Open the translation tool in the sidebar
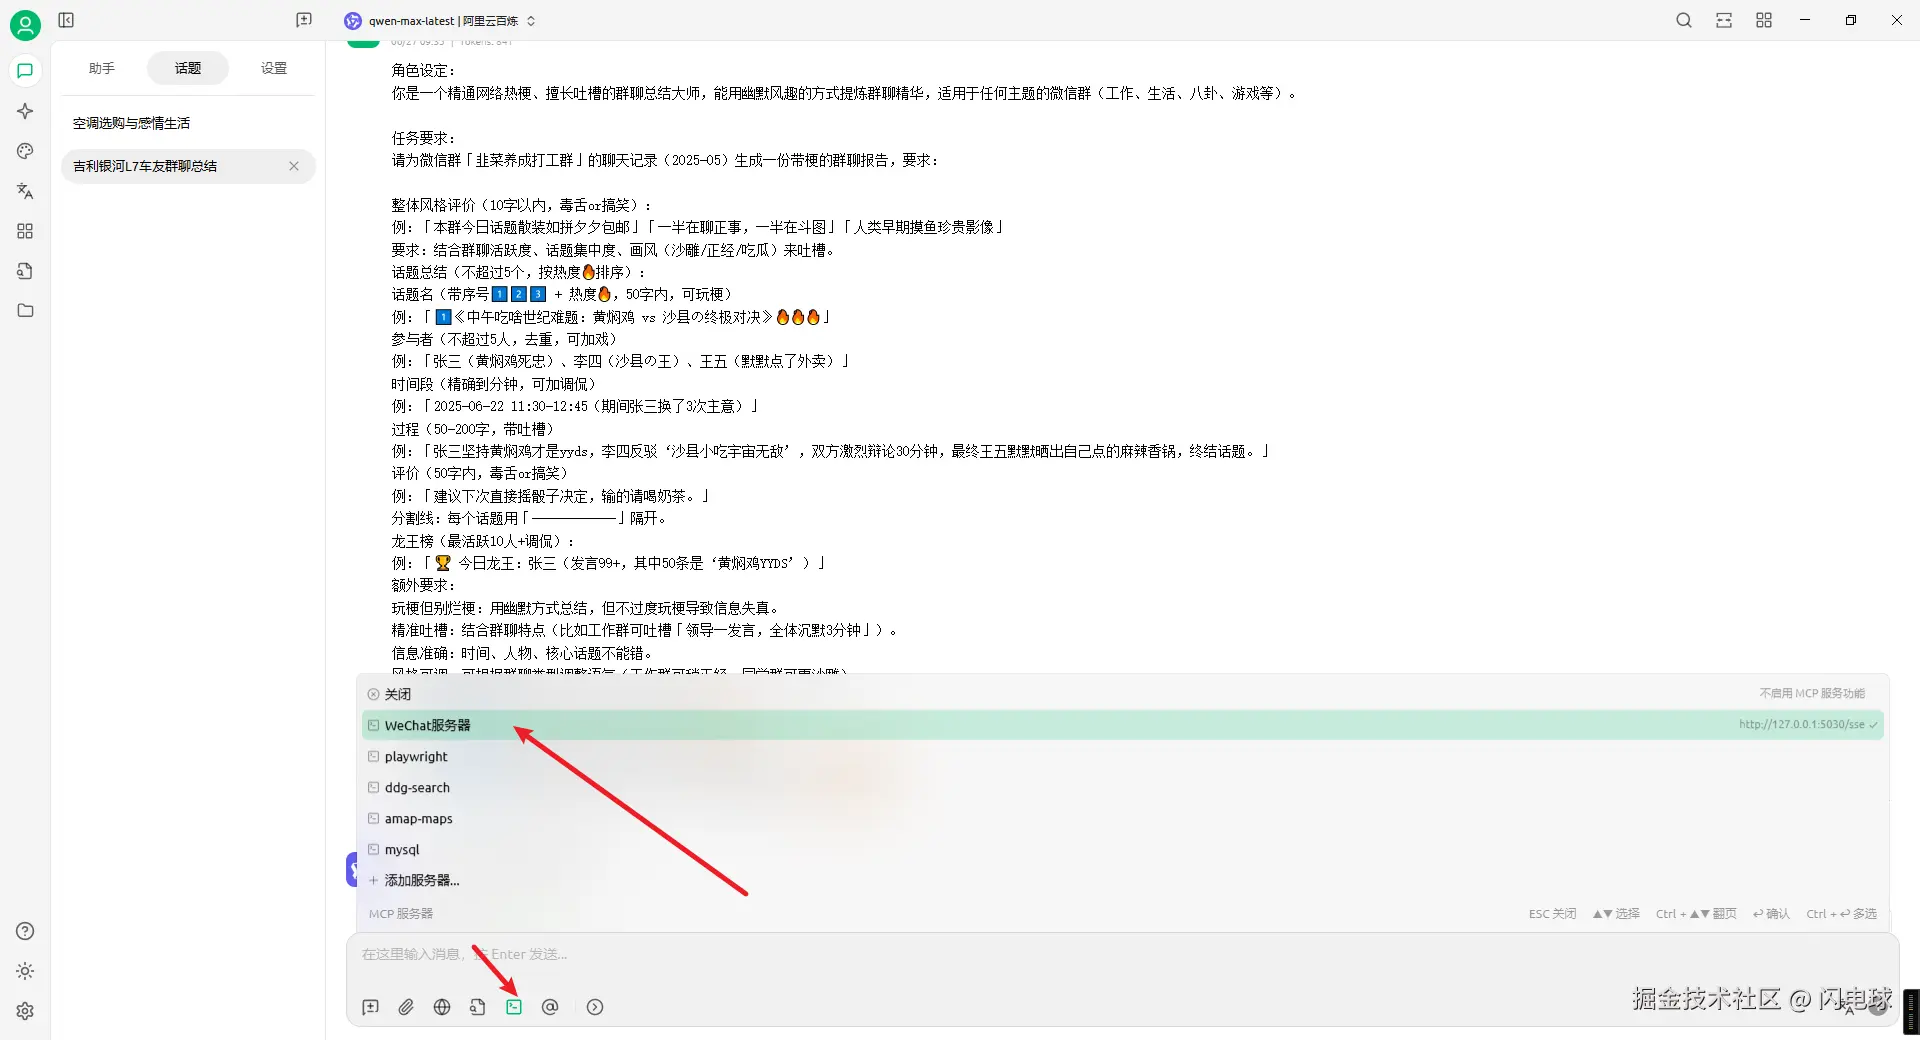Image resolution: width=1920 pixels, height=1040 pixels. tap(25, 191)
